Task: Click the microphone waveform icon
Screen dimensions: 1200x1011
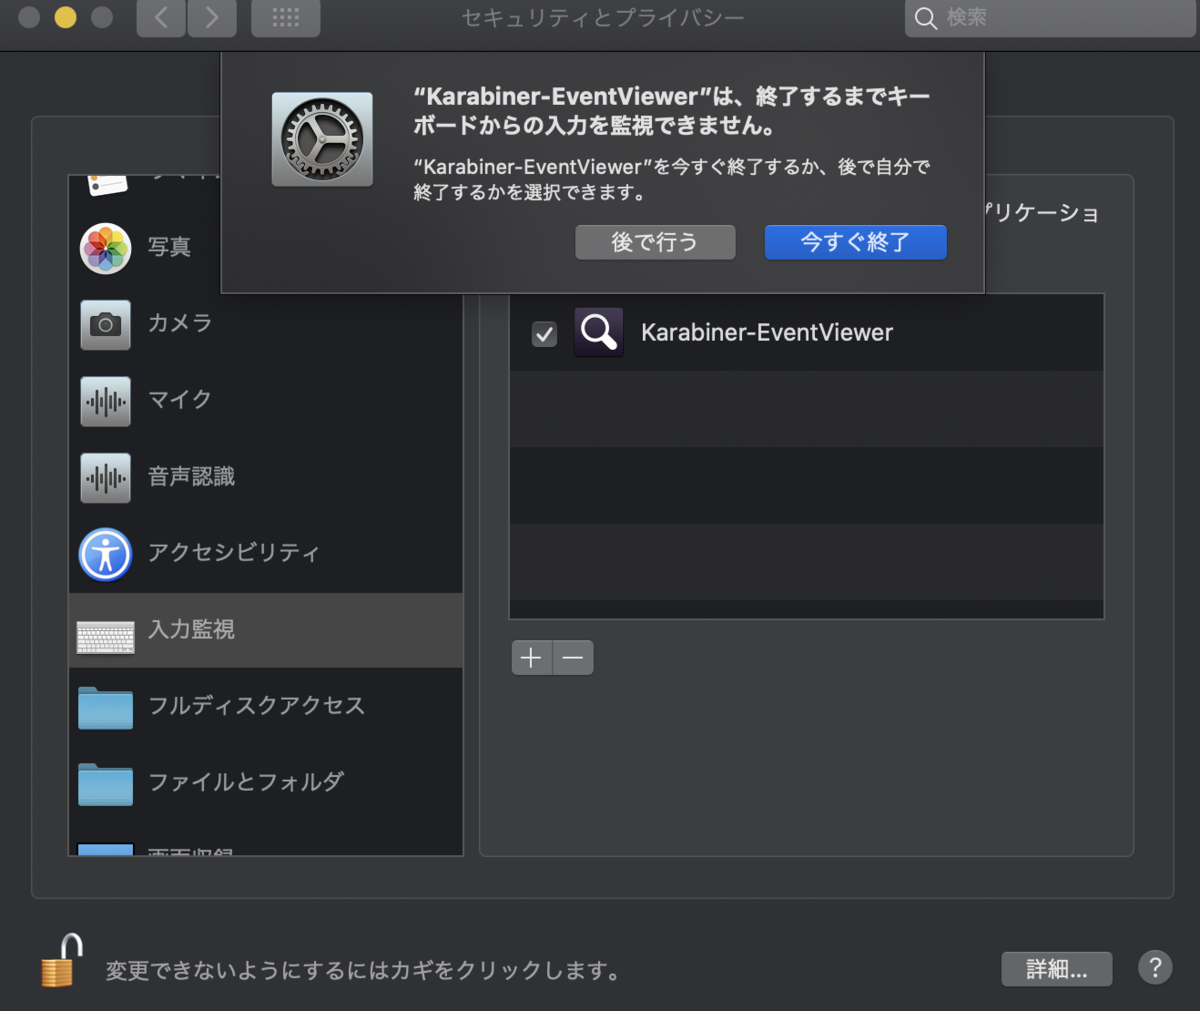Action: coord(105,401)
